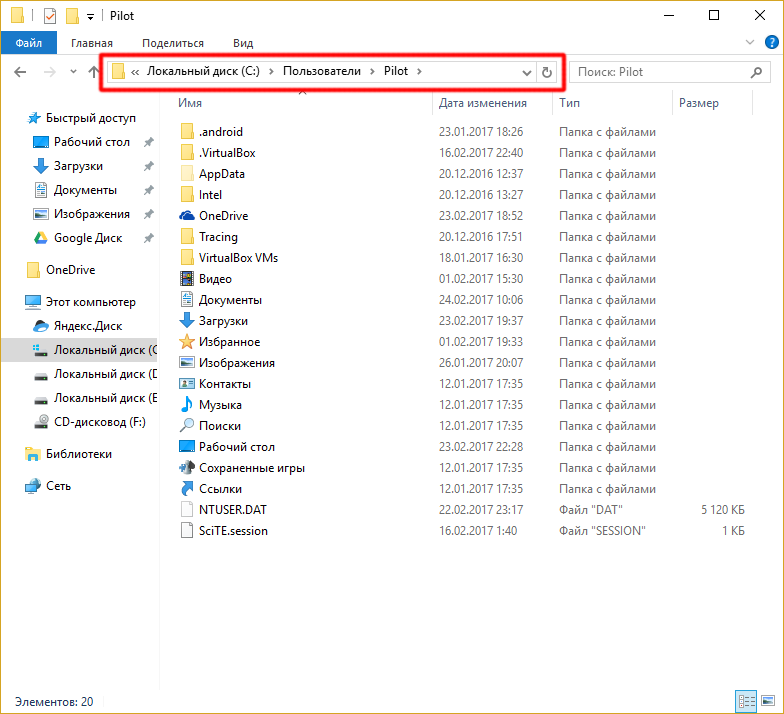Click the Избранное star icon

[186, 342]
